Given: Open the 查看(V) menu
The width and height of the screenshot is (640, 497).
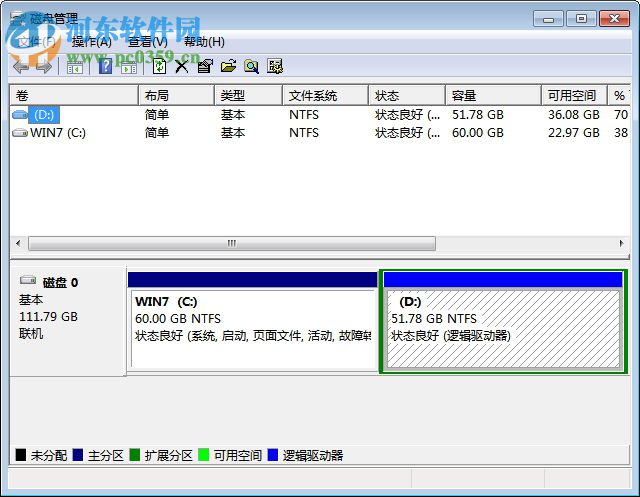Looking at the screenshot, I should coord(148,42).
